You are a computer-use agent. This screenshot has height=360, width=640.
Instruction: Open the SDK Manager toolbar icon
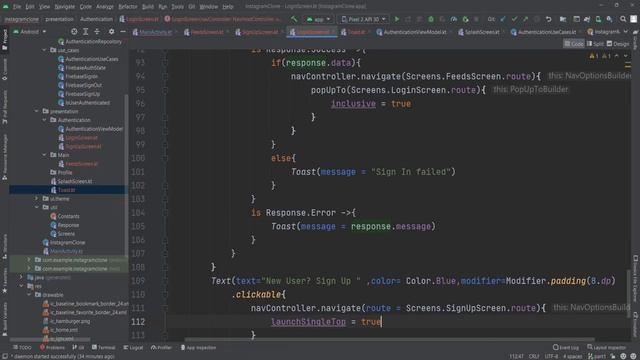tap(609, 19)
